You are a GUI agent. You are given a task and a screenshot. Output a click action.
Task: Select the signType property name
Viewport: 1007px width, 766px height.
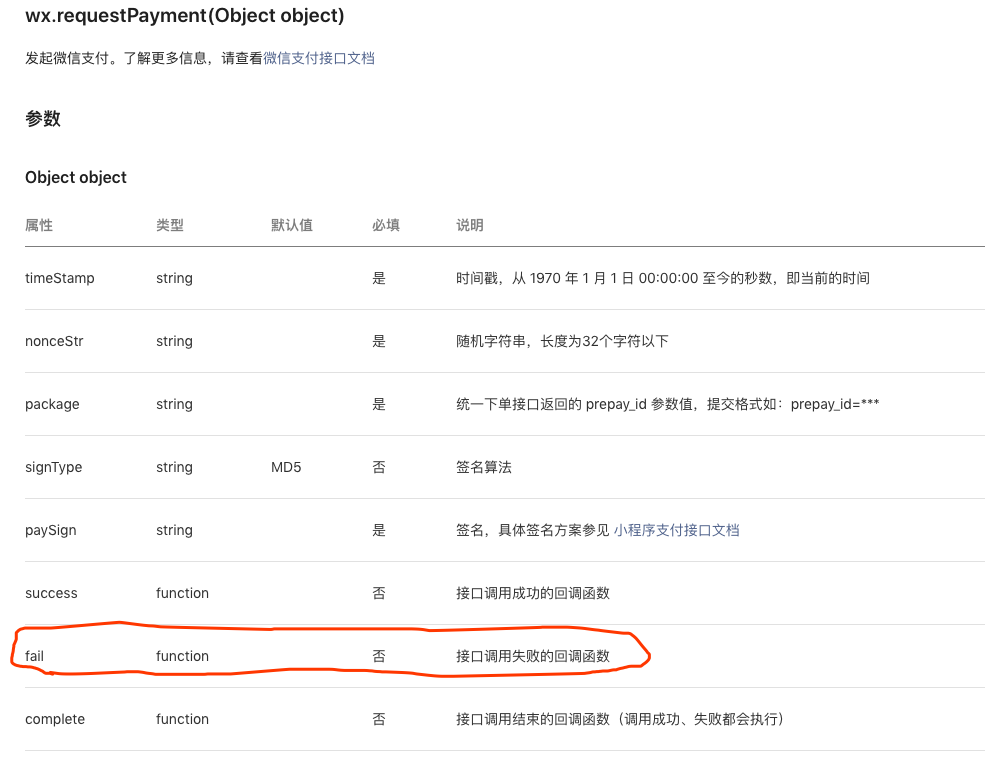53,467
